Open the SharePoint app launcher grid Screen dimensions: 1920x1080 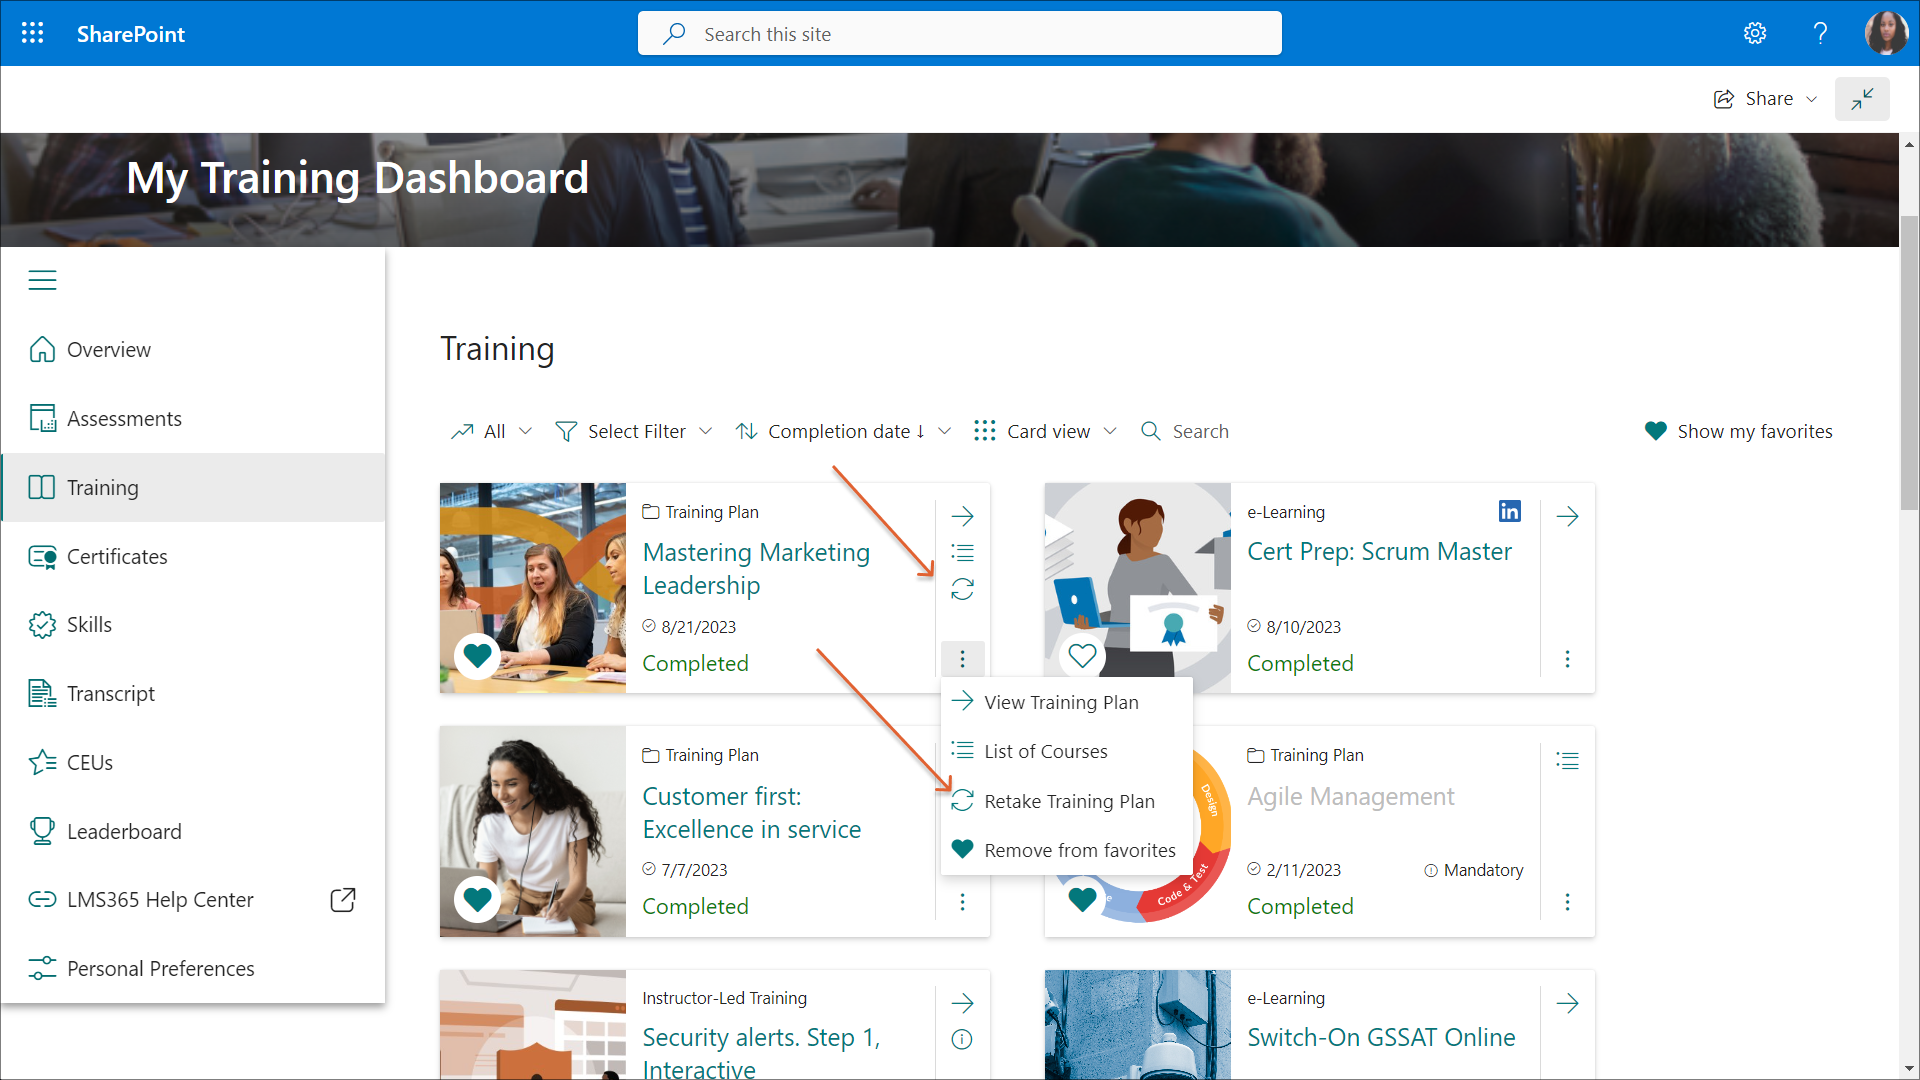32,33
